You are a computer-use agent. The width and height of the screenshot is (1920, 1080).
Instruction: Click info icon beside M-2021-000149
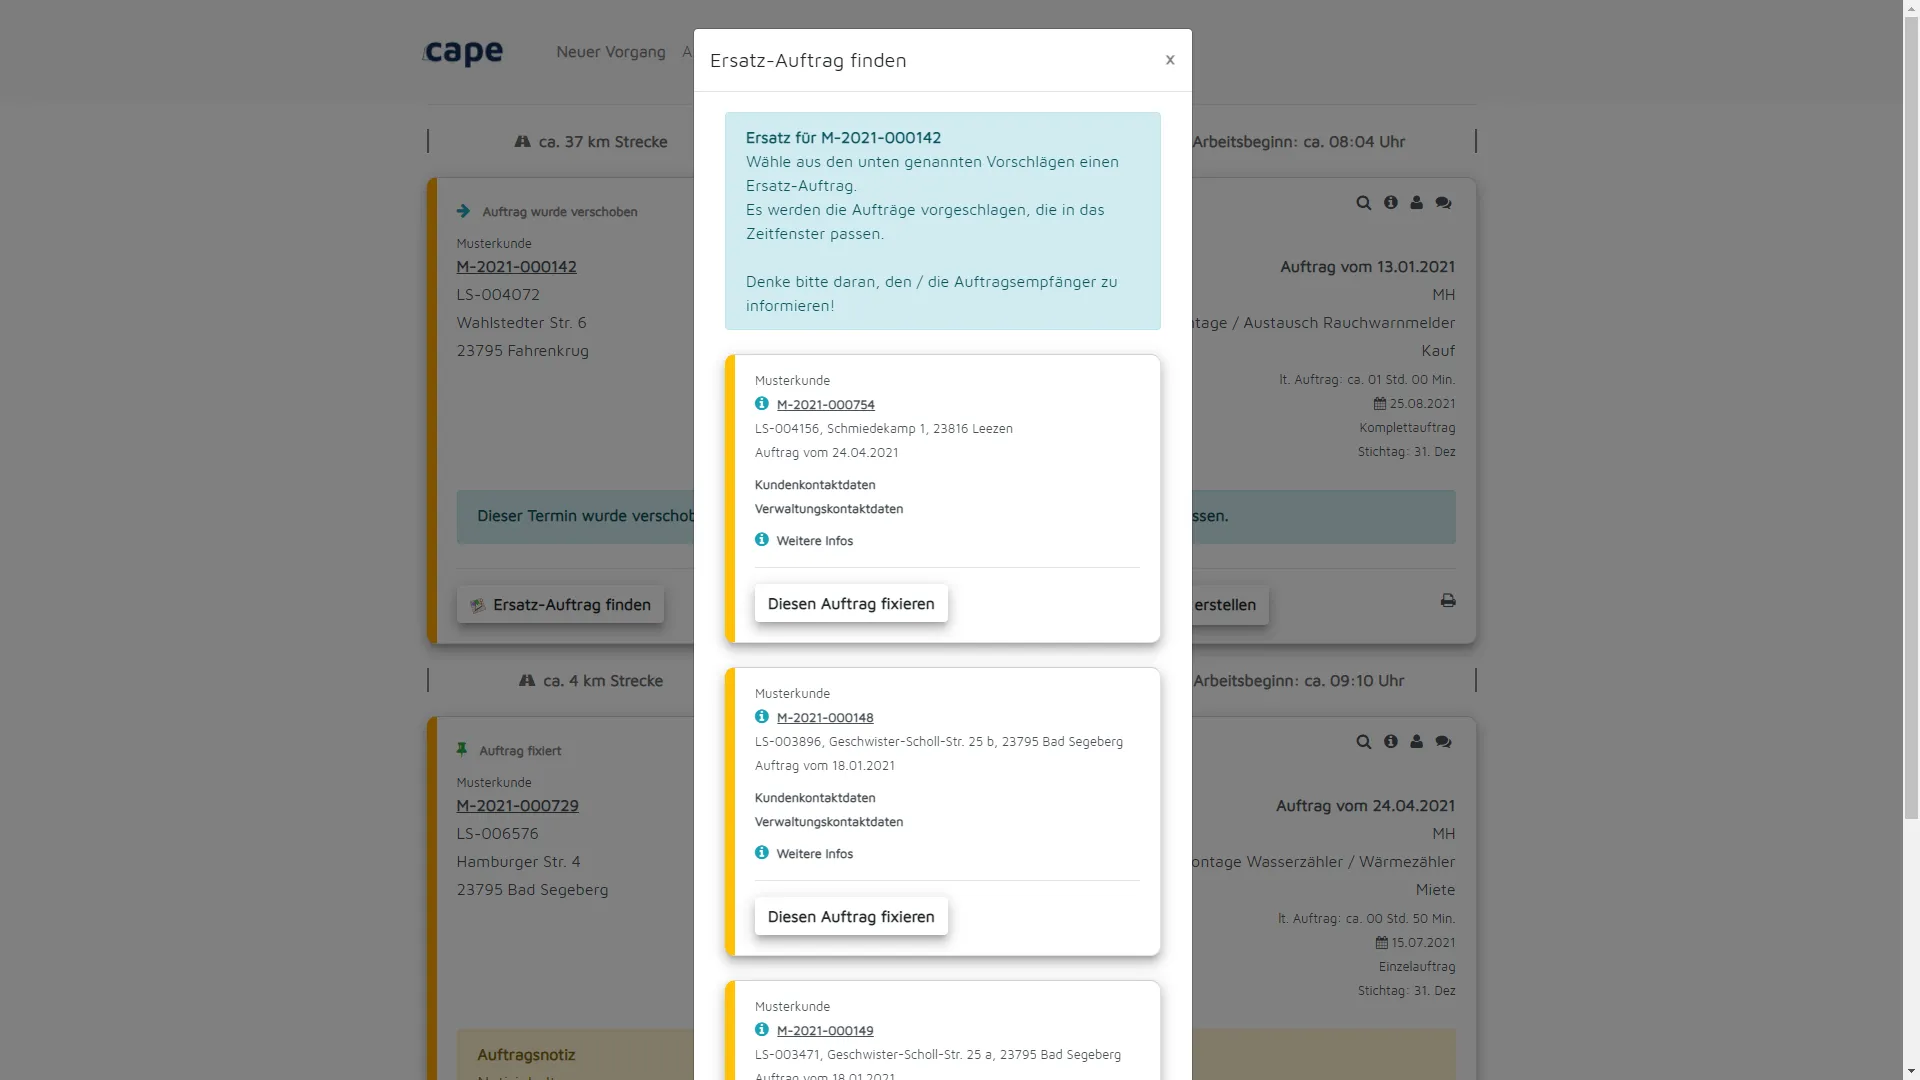coord(762,1030)
